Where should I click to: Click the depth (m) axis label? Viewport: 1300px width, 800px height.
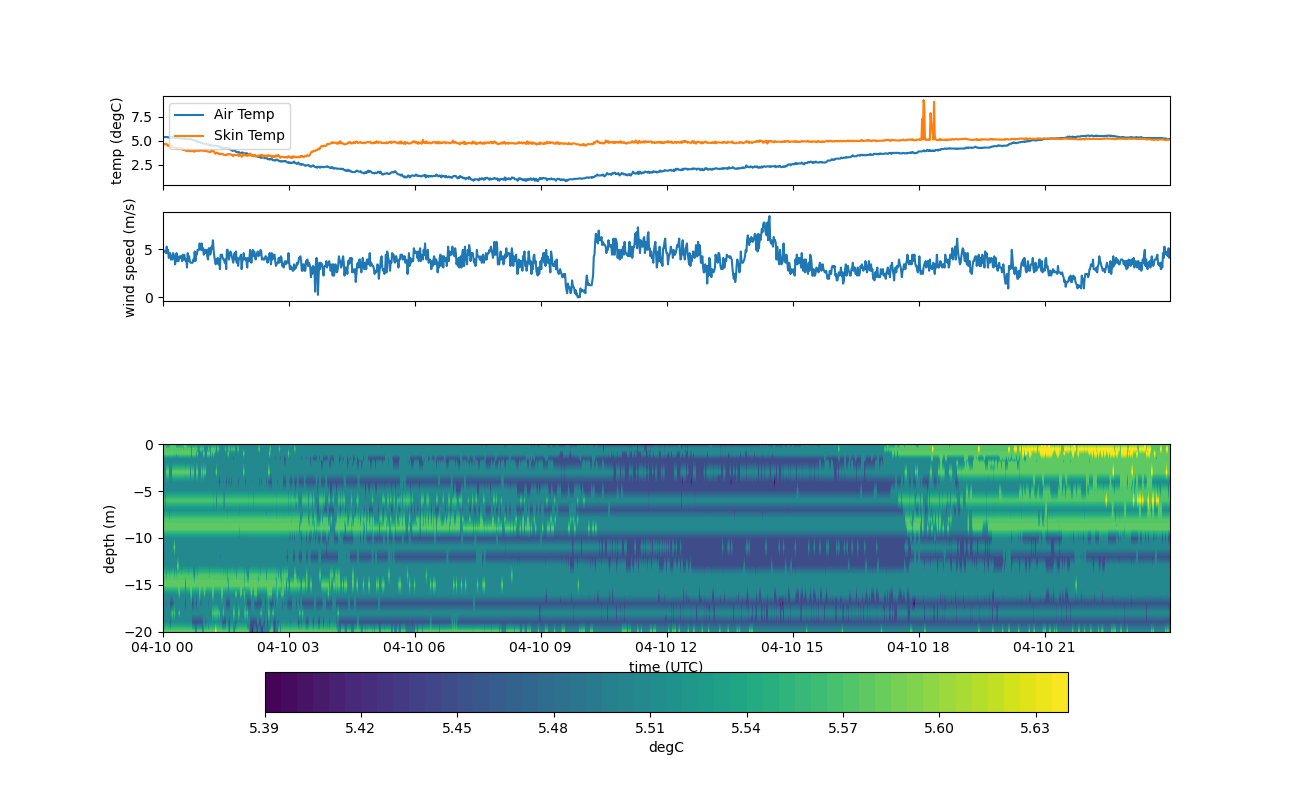(x=110, y=538)
